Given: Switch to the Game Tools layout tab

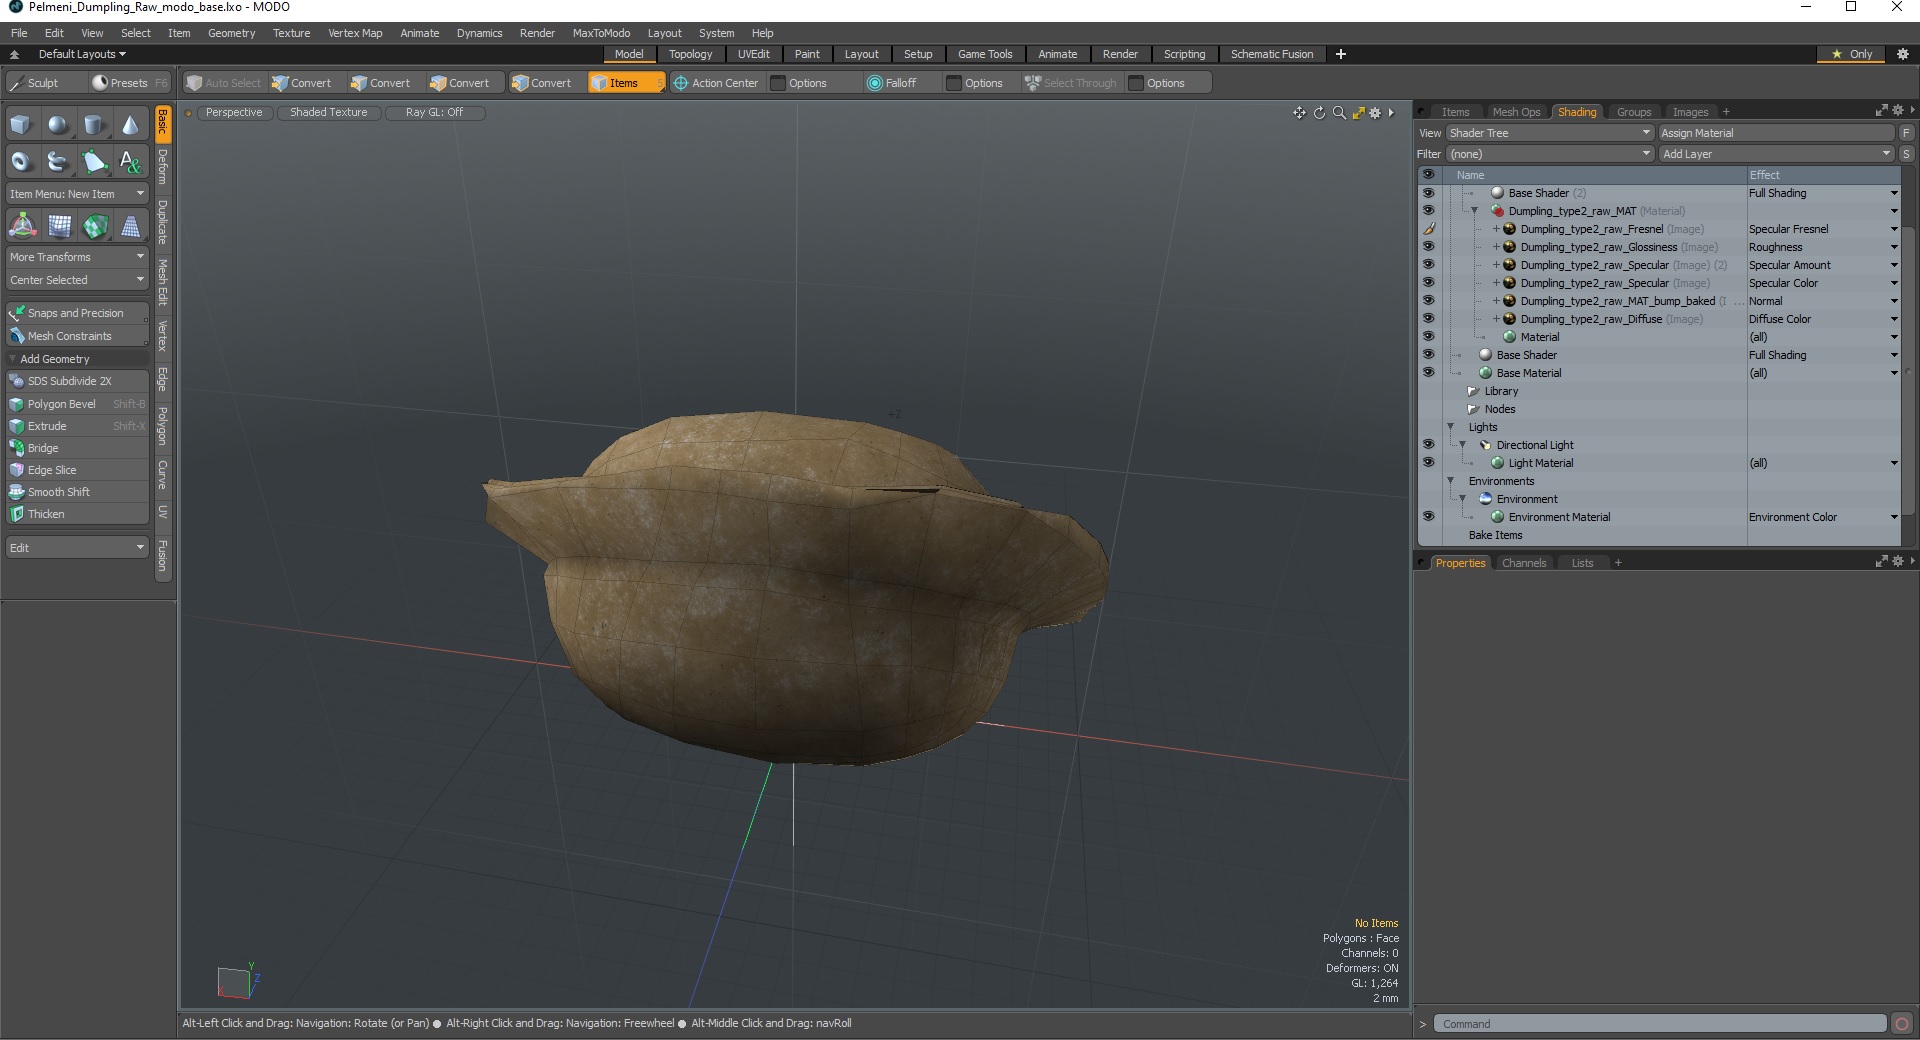Looking at the screenshot, I should click(985, 54).
